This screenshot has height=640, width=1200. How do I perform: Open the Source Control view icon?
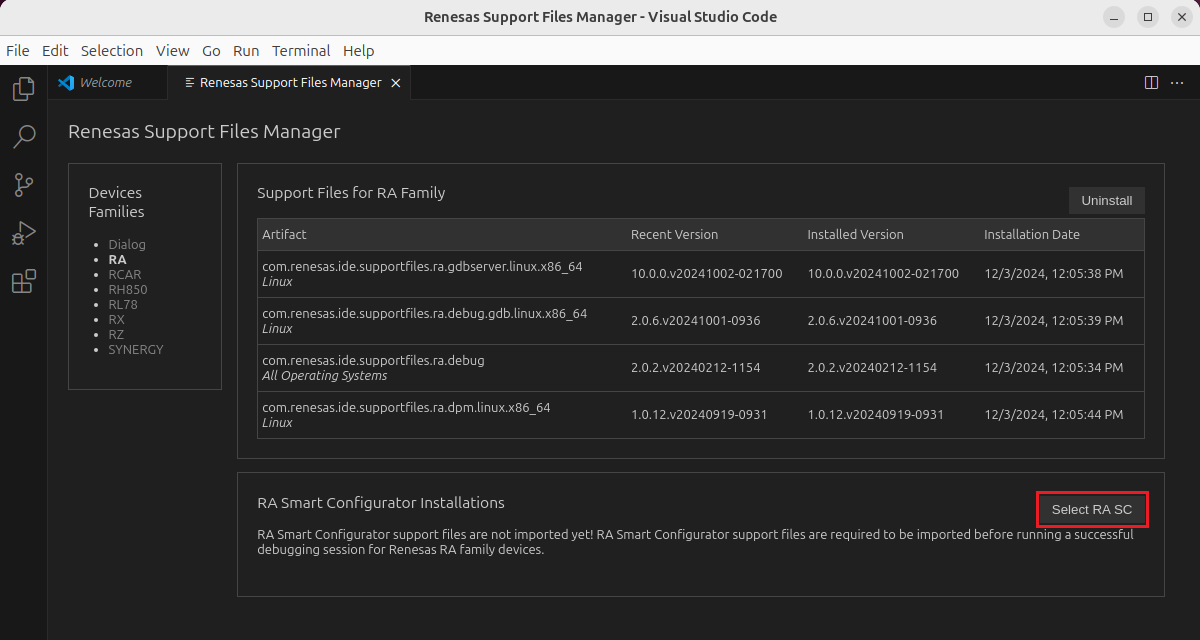tap(23, 185)
